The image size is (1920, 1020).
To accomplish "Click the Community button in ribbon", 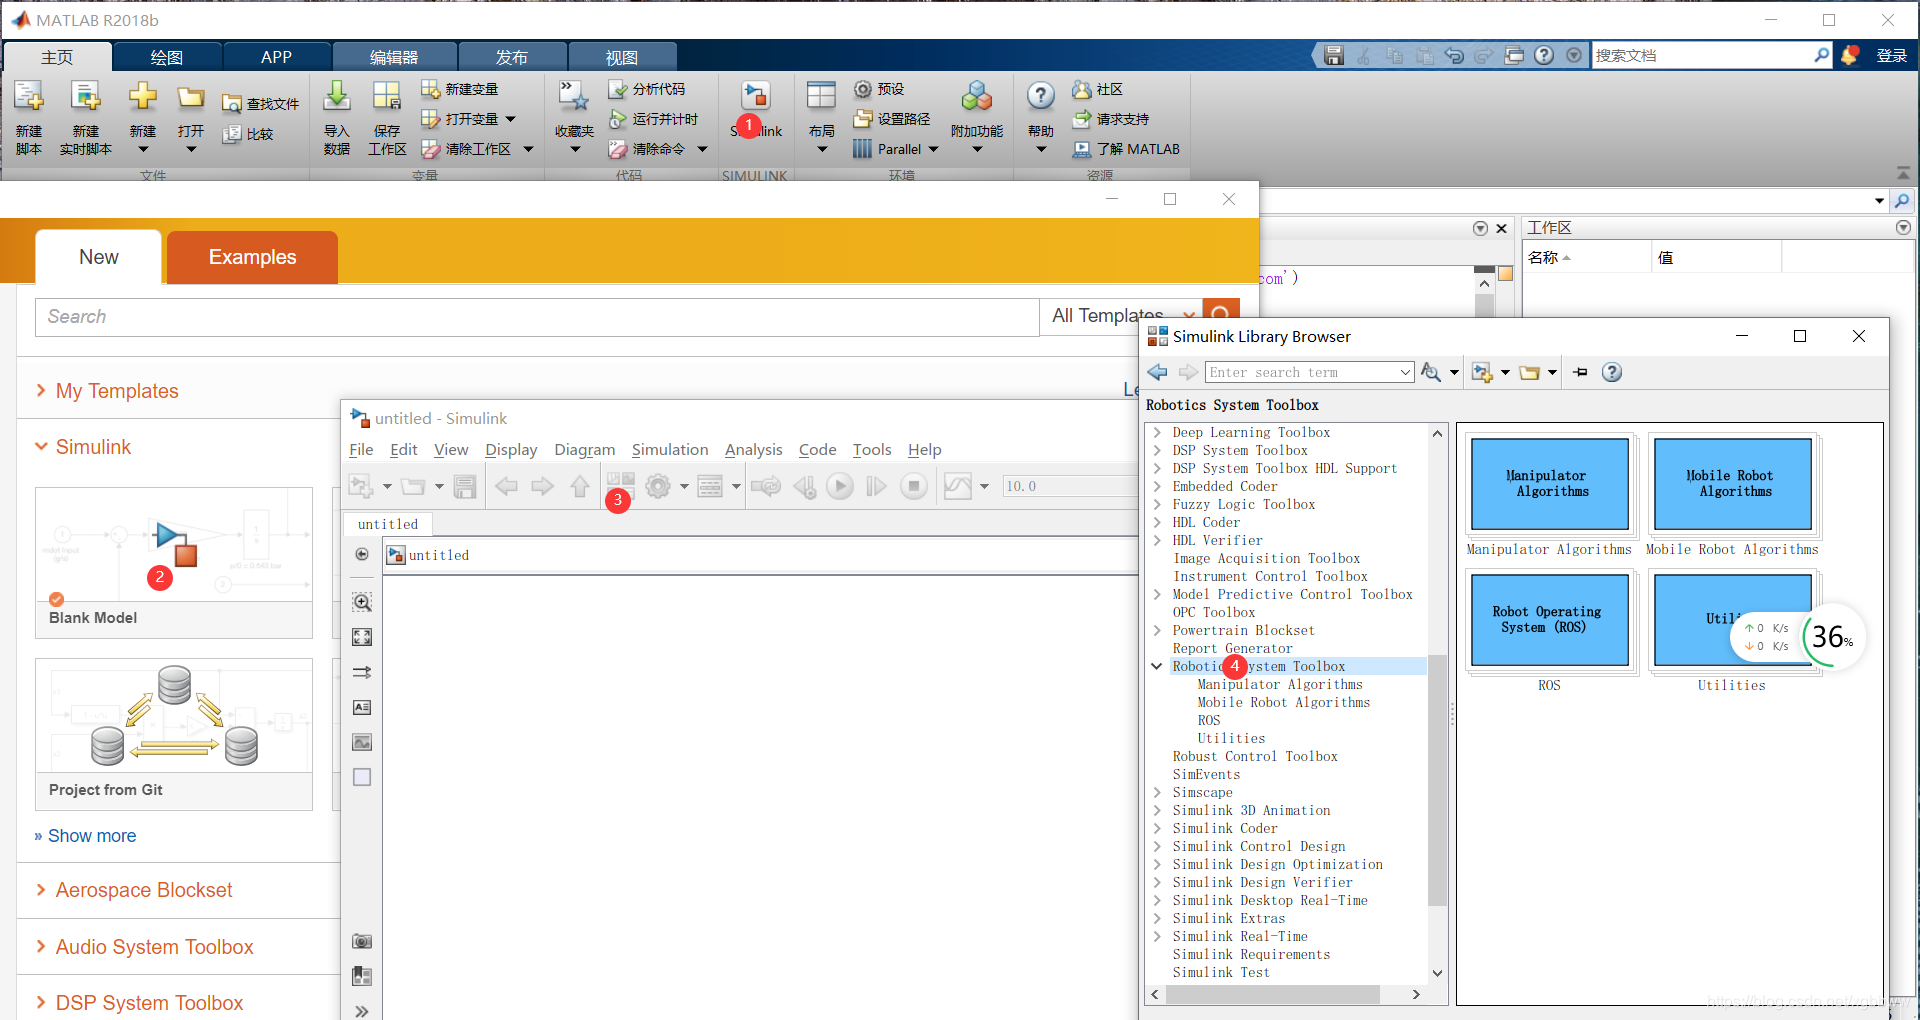I will [x=1097, y=89].
